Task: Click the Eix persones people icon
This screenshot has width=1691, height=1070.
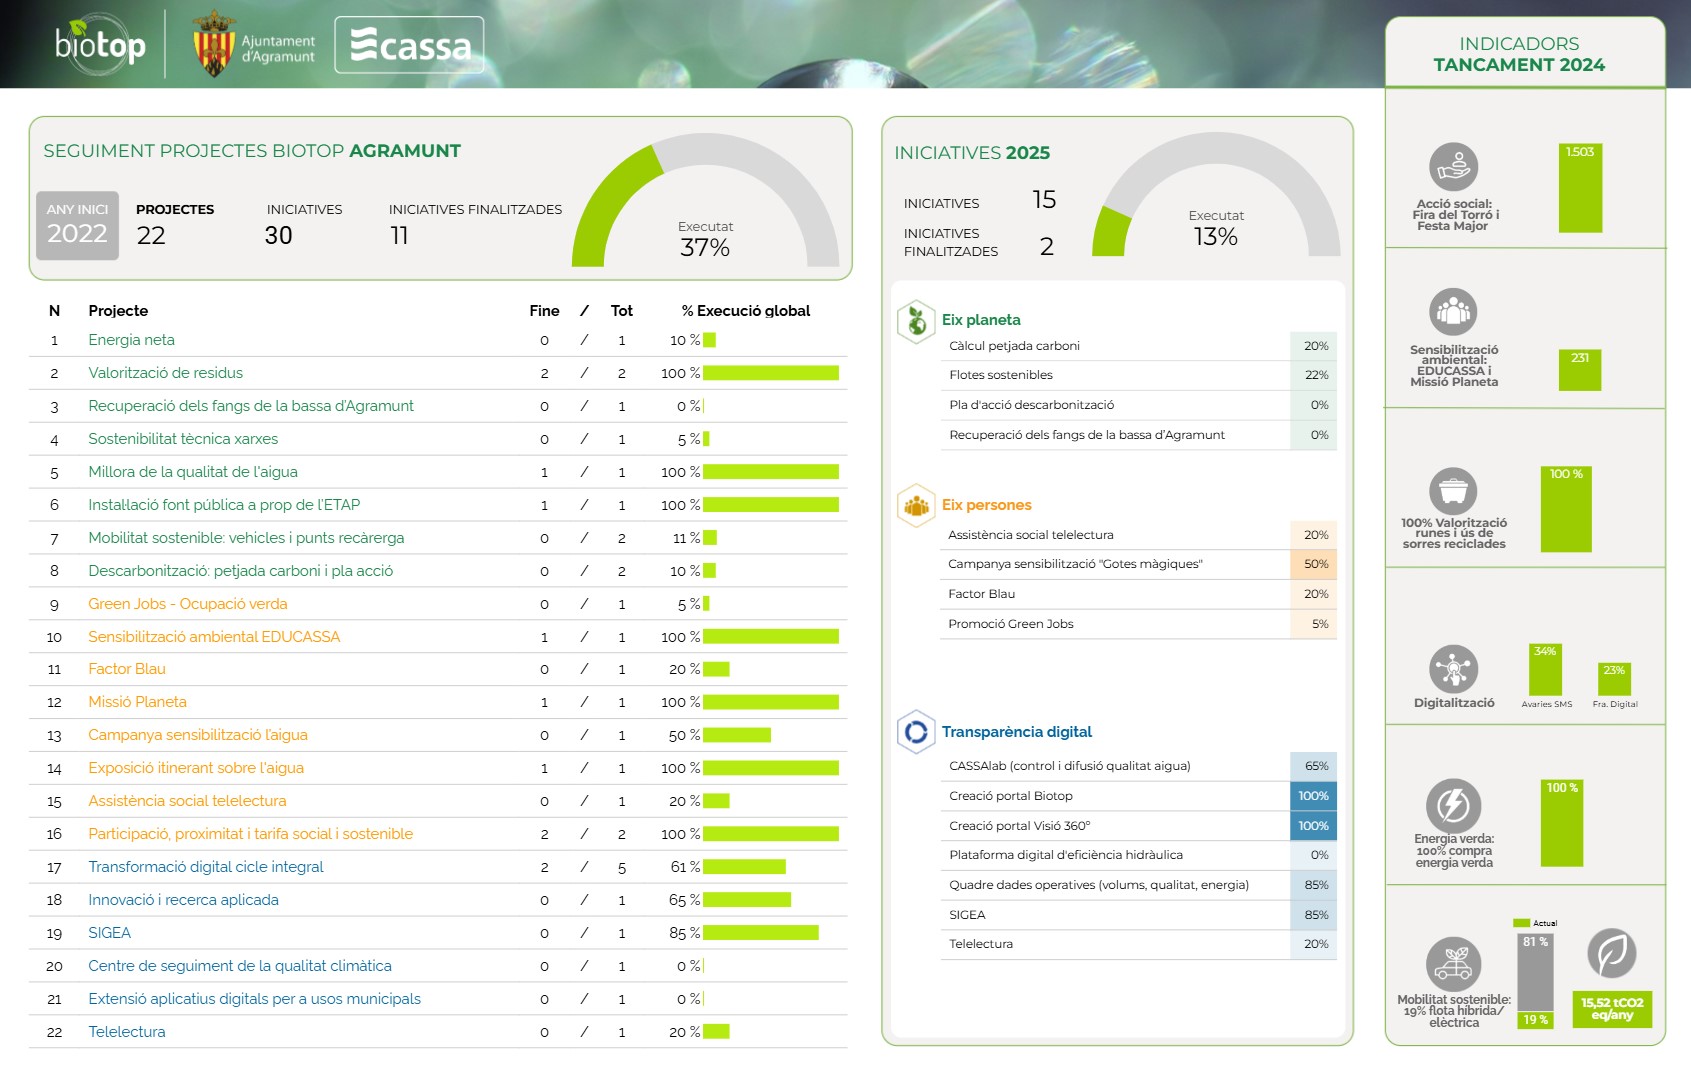Action: tap(915, 506)
